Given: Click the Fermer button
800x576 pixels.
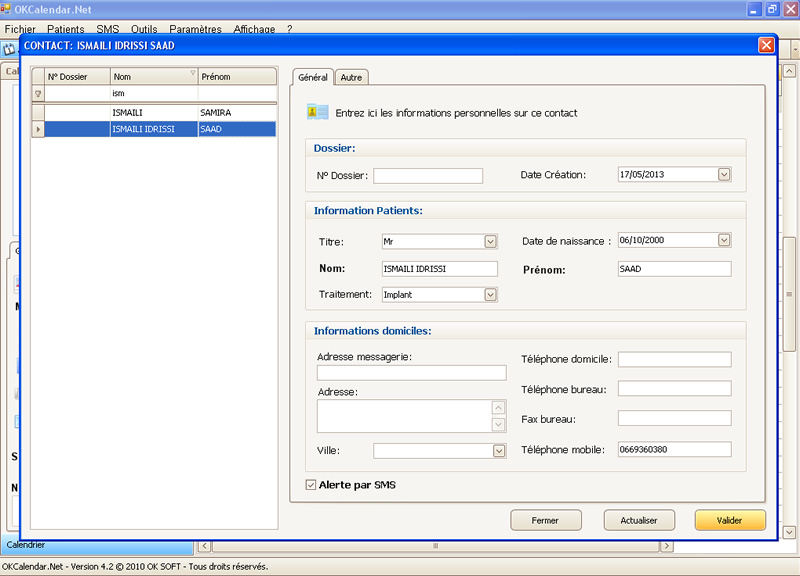Looking at the screenshot, I should click(x=545, y=520).
